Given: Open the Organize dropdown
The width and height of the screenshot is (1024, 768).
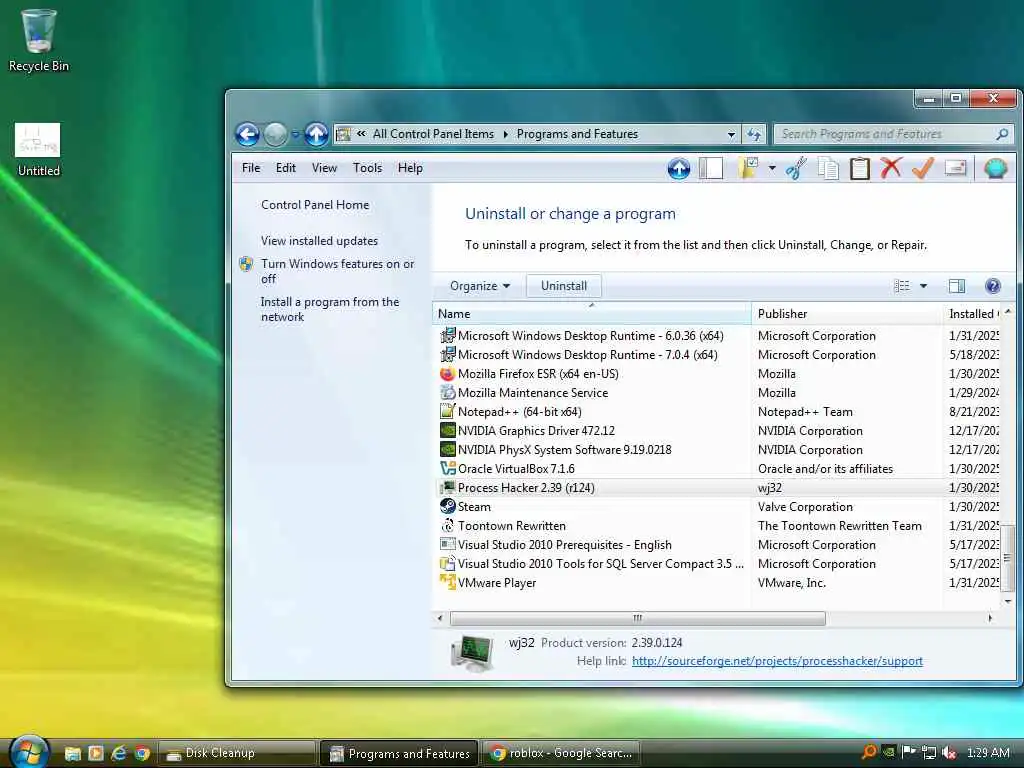Looking at the screenshot, I should click(479, 286).
